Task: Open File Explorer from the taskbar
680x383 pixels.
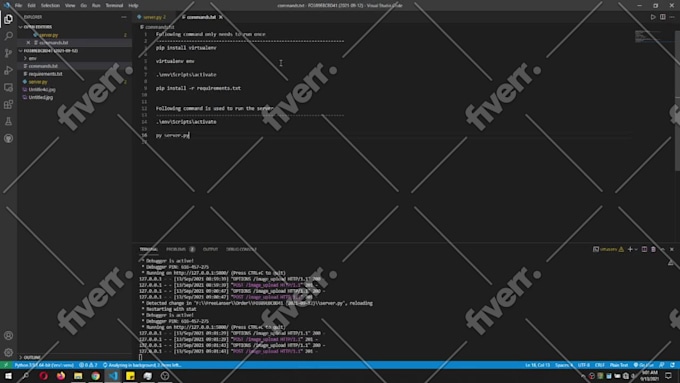Action: pos(78,376)
